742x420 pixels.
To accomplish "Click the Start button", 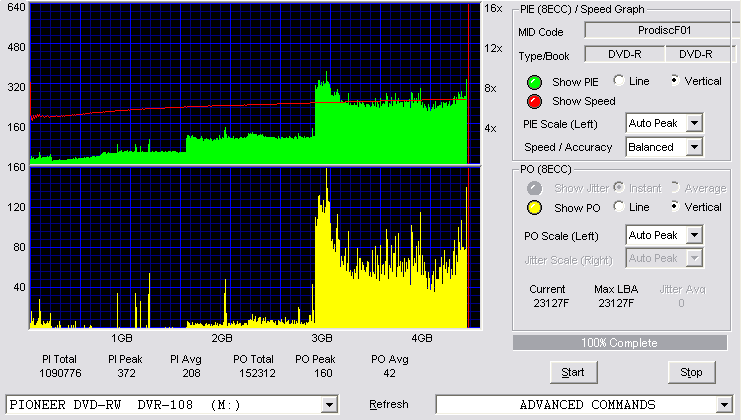I will (x=573, y=372).
